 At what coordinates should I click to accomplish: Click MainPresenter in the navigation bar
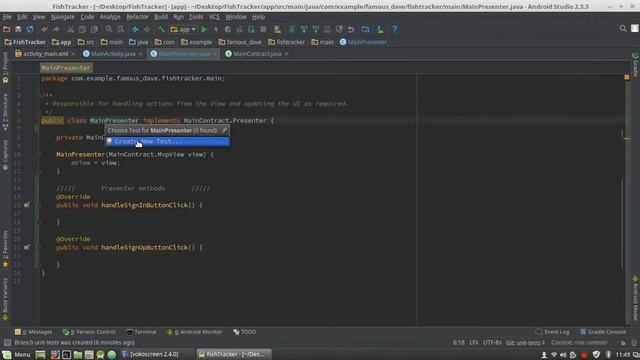coord(363,42)
